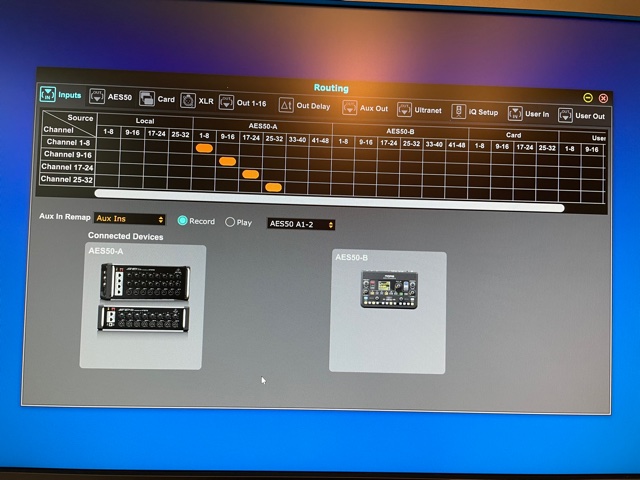Click the AES50-B connected device thumbnail
This screenshot has width=640, height=480.
coord(389,289)
